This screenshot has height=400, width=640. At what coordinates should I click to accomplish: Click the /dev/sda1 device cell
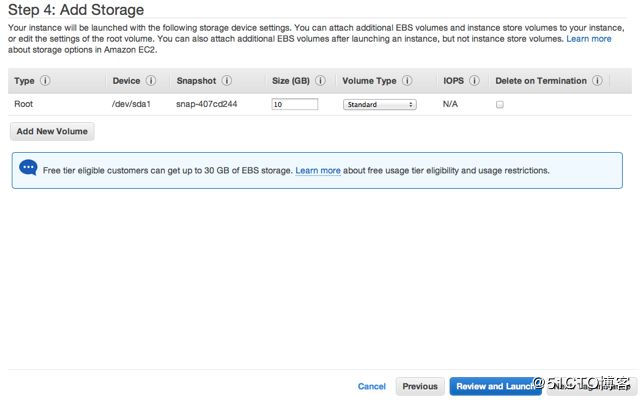tap(133, 104)
